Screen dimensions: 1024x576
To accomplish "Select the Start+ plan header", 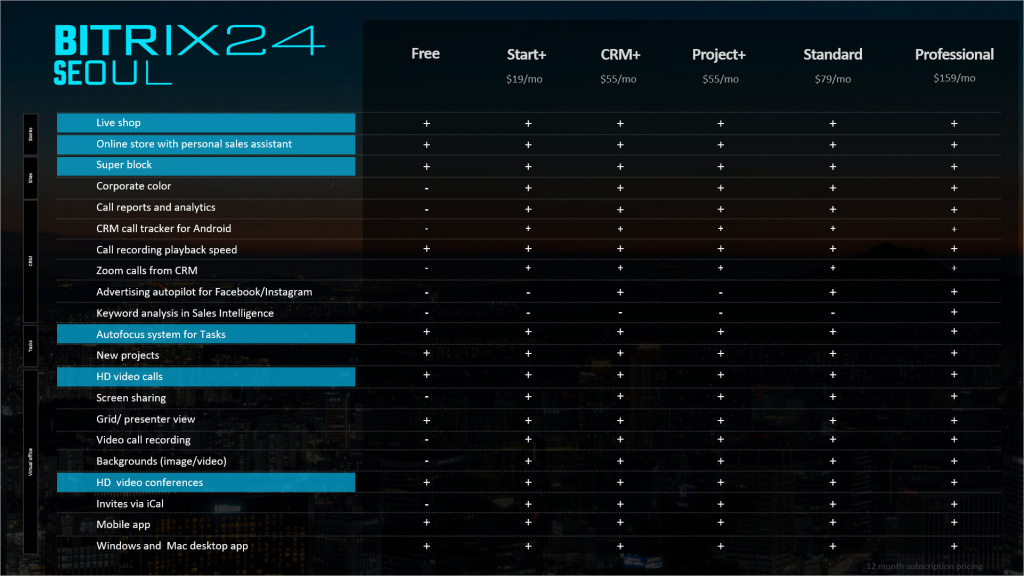I will (x=526, y=54).
